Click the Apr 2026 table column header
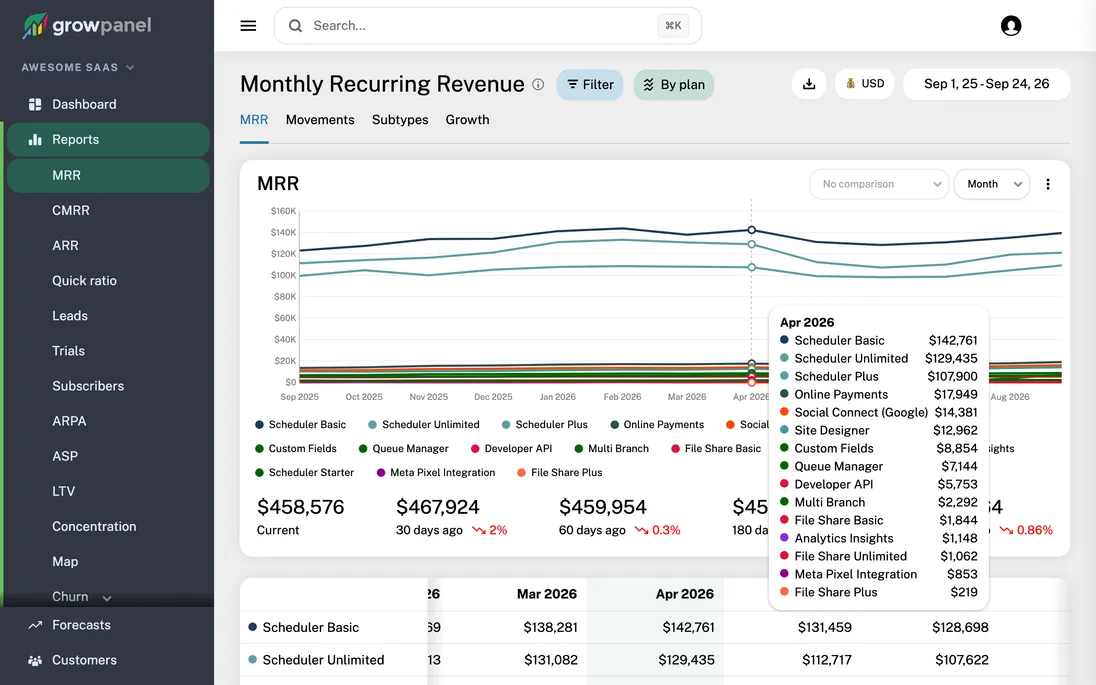The width and height of the screenshot is (1096, 685). click(684, 594)
